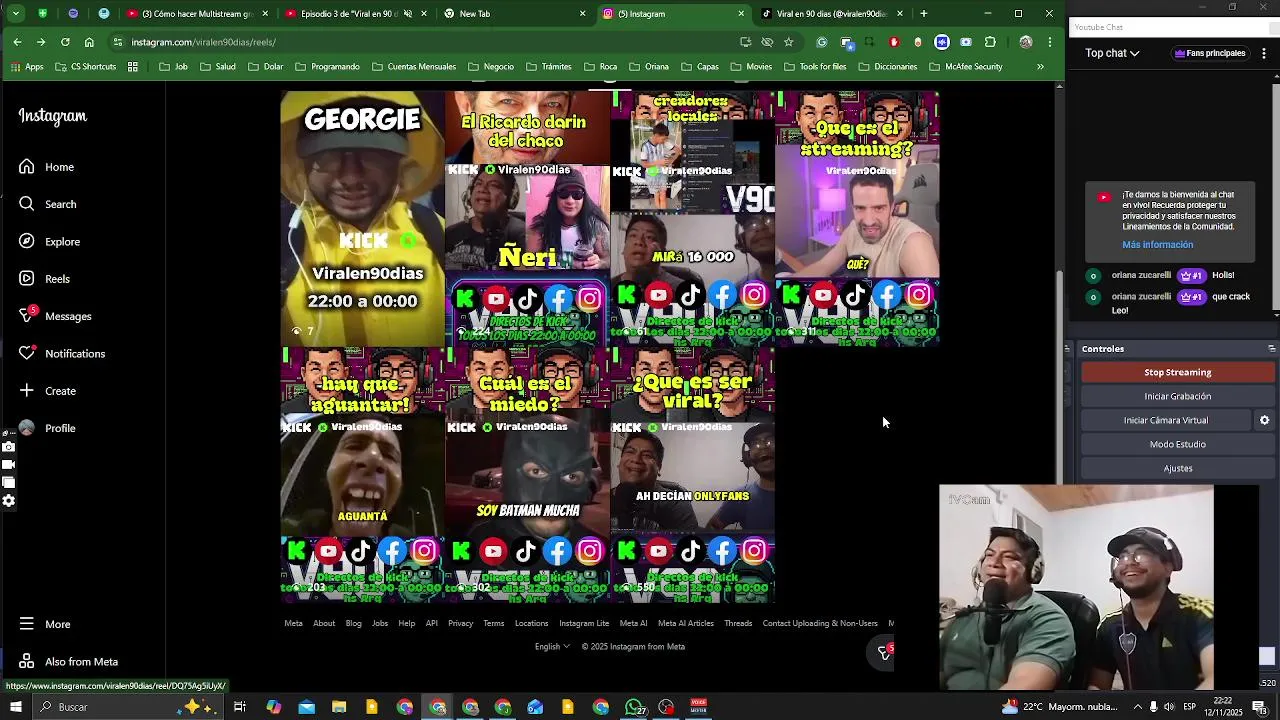Click the Create plus icon
The image size is (1280, 720).
tap(26, 391)
